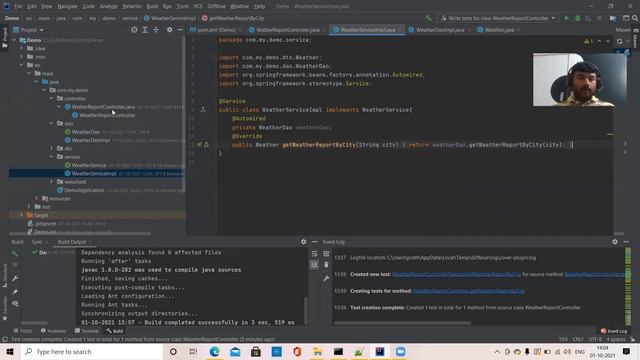Click the wrench settings icon in Event Log toolbar
This screenshot has height=360, width=640.
[326, 278]
